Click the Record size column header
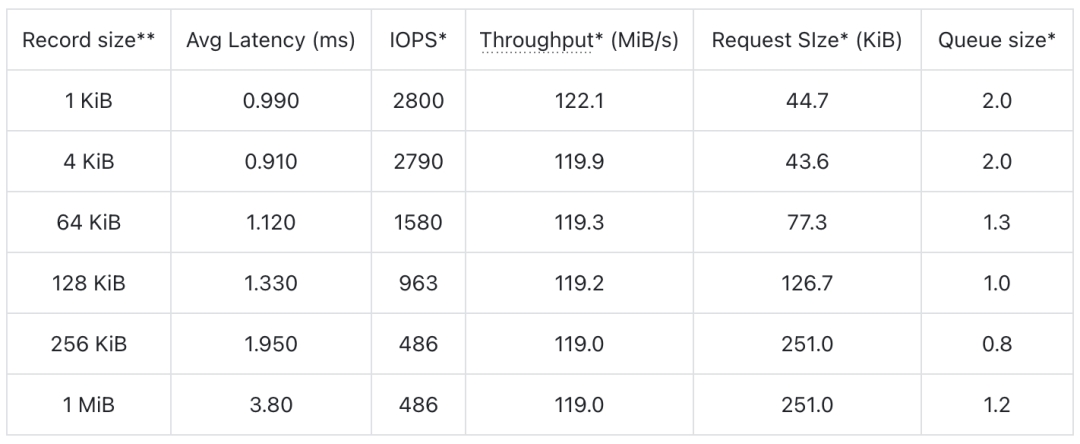Viewport: 1080px width, 444px height. click(89, 41)
